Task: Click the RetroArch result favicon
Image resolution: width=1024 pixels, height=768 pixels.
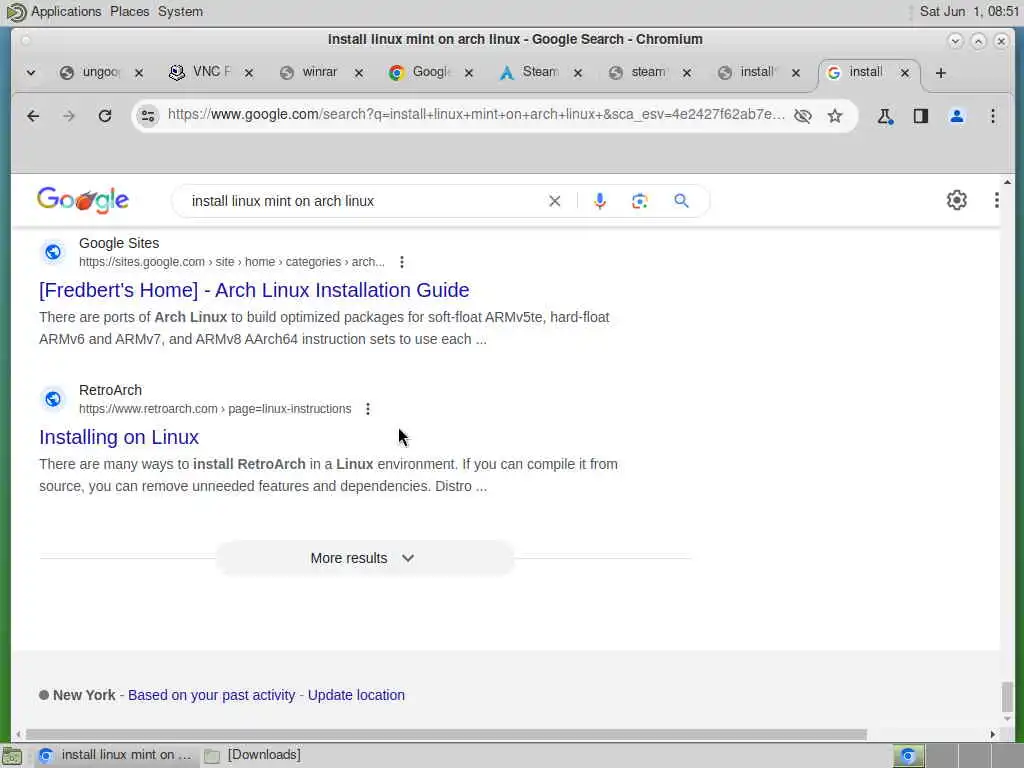Action: pos(53,399)
